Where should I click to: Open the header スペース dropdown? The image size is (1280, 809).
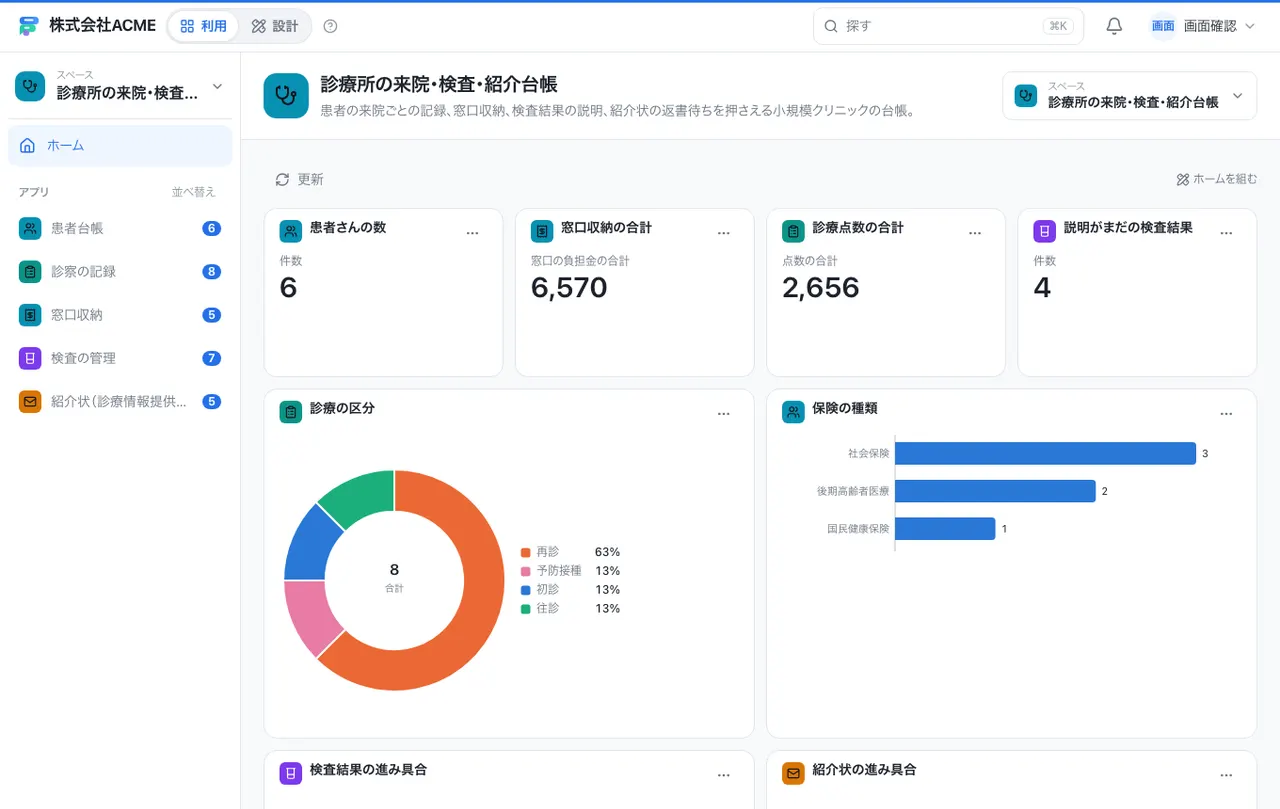pos(1129,96)
